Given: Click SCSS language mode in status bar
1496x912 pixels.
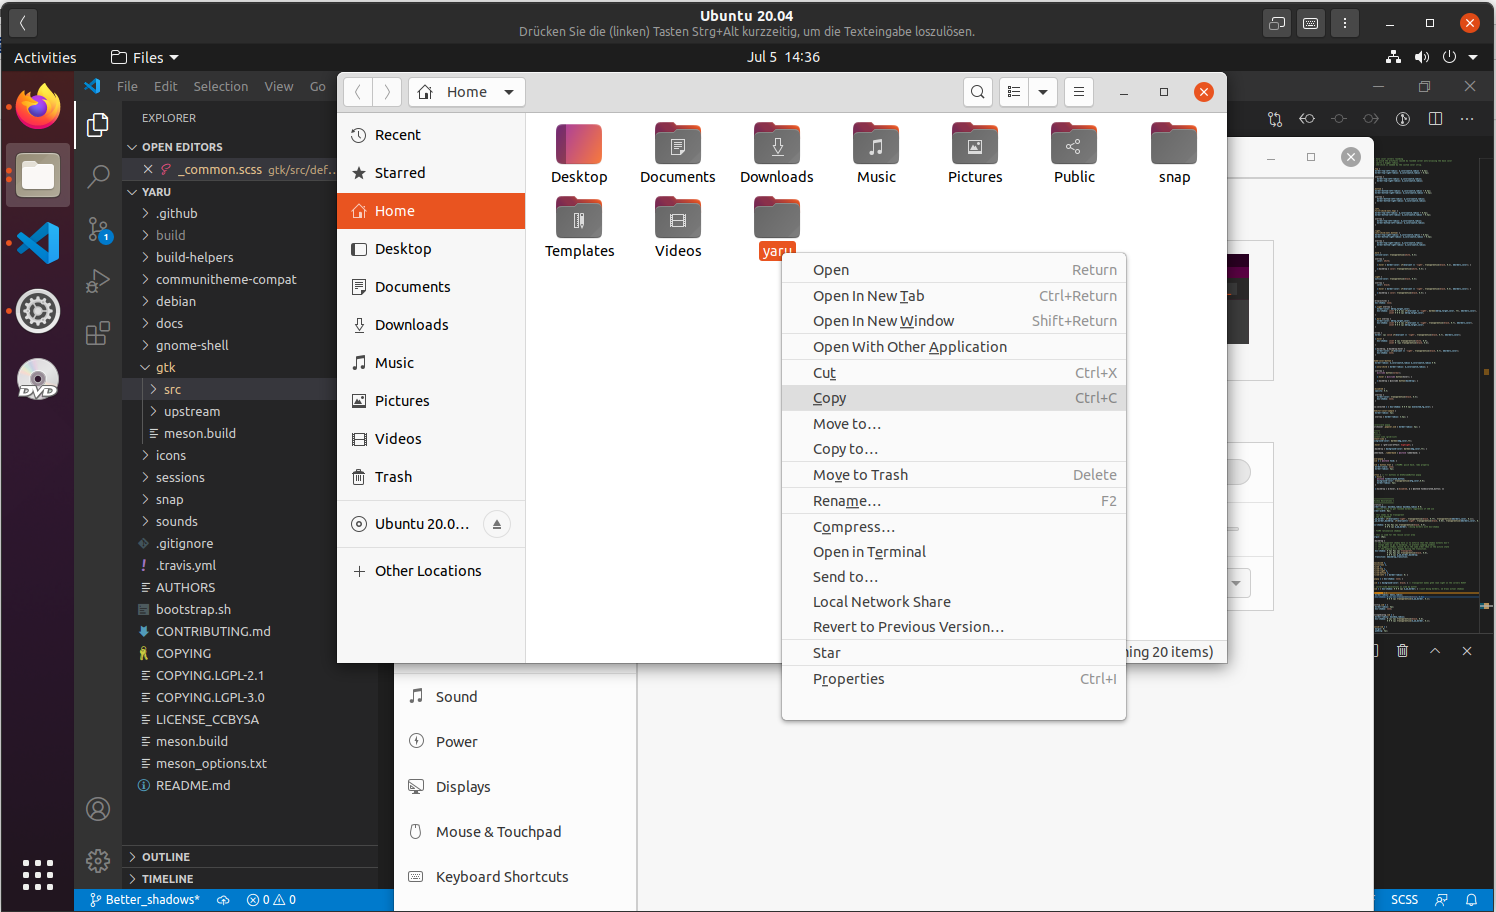Looking at the screenshot, I should [1404, 900].
